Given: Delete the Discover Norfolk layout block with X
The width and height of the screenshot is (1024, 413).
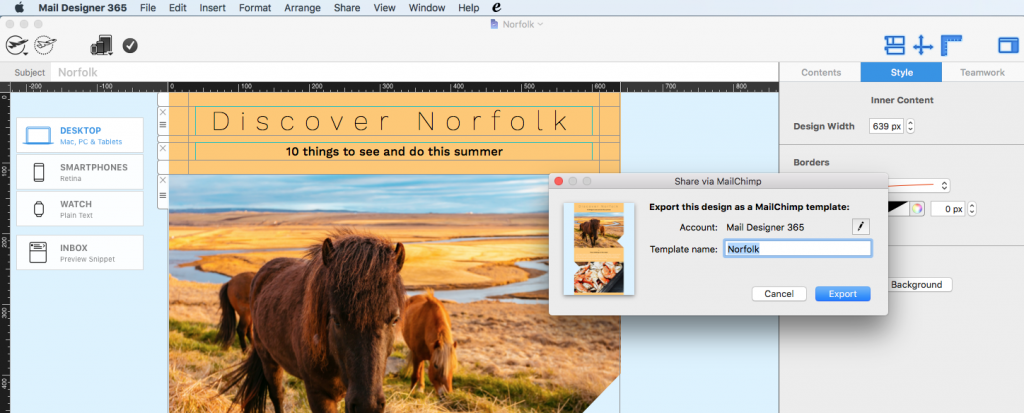Looking at the screenshot, I should tap(163, 112).
